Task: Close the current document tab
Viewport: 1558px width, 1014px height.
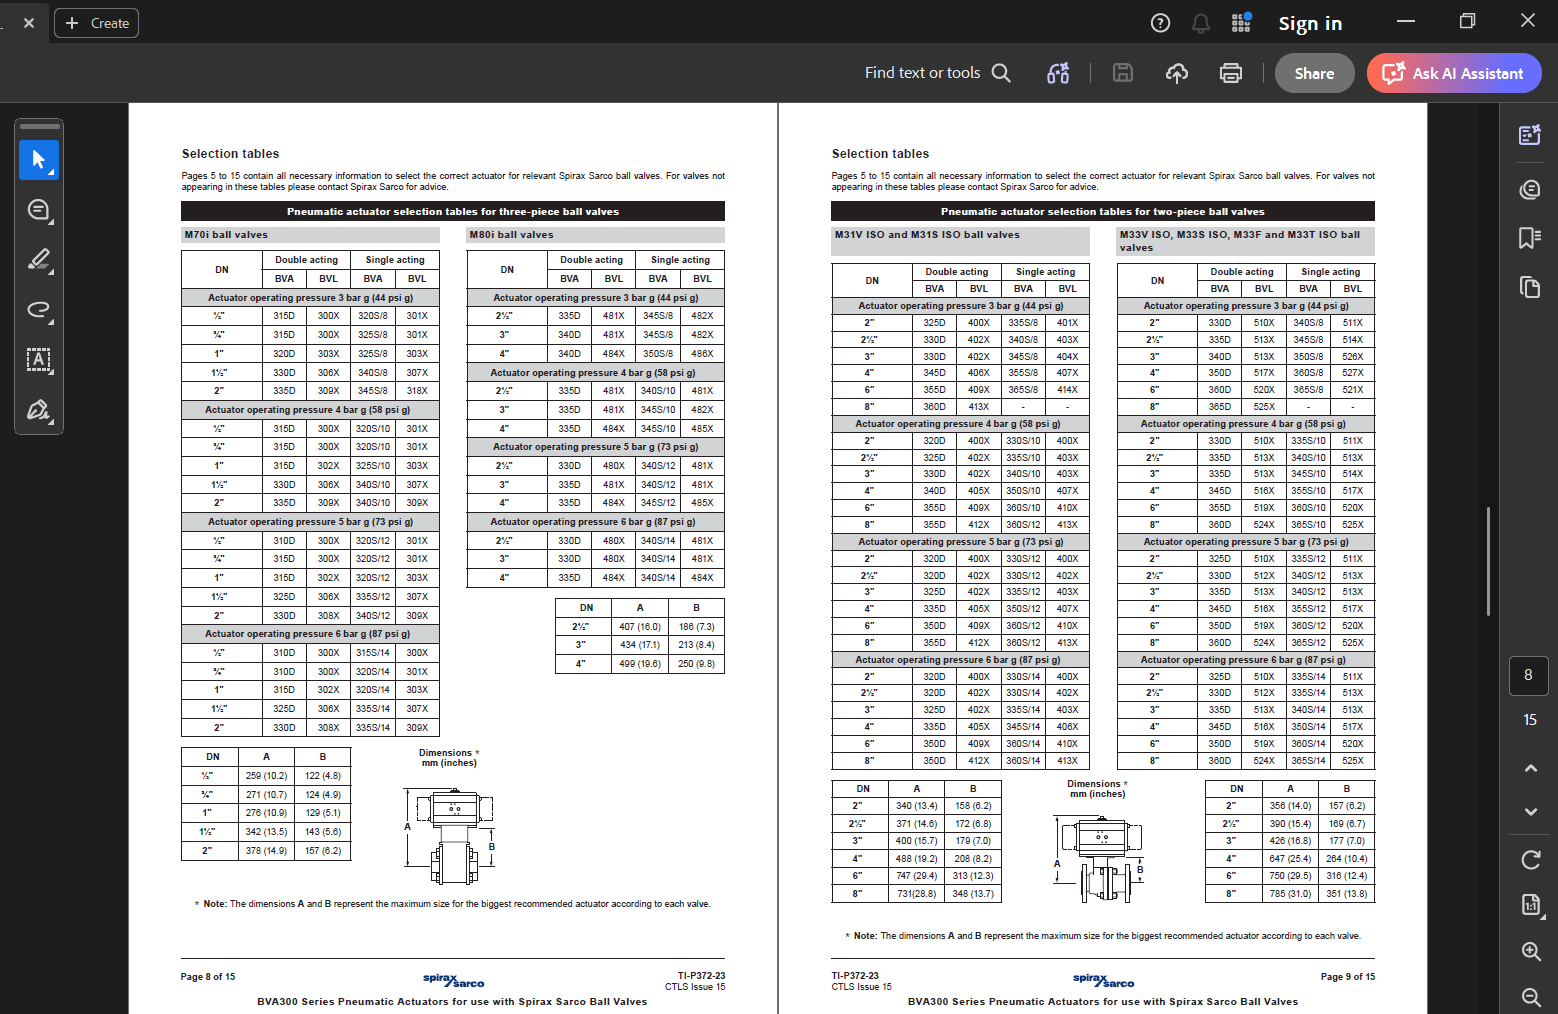Action: tap(29, 23)
